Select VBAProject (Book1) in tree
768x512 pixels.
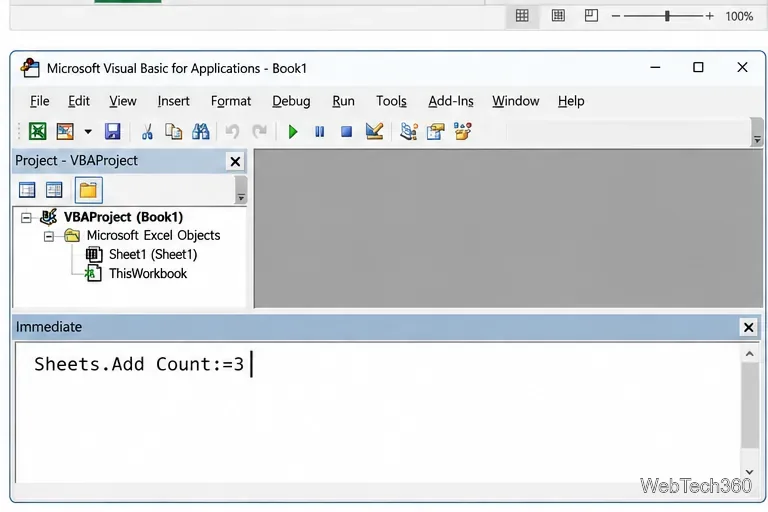click(123, 217)
